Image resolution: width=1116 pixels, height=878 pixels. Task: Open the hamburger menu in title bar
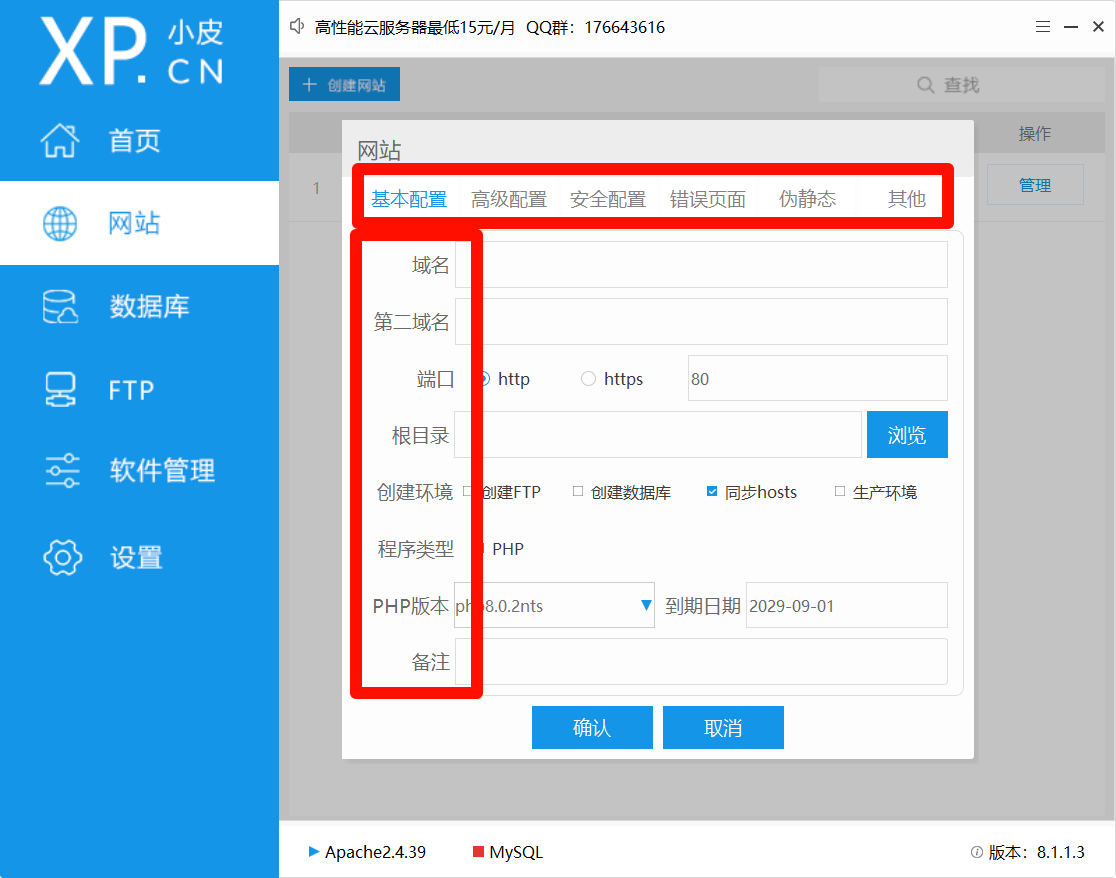[x=1043, y=27]
